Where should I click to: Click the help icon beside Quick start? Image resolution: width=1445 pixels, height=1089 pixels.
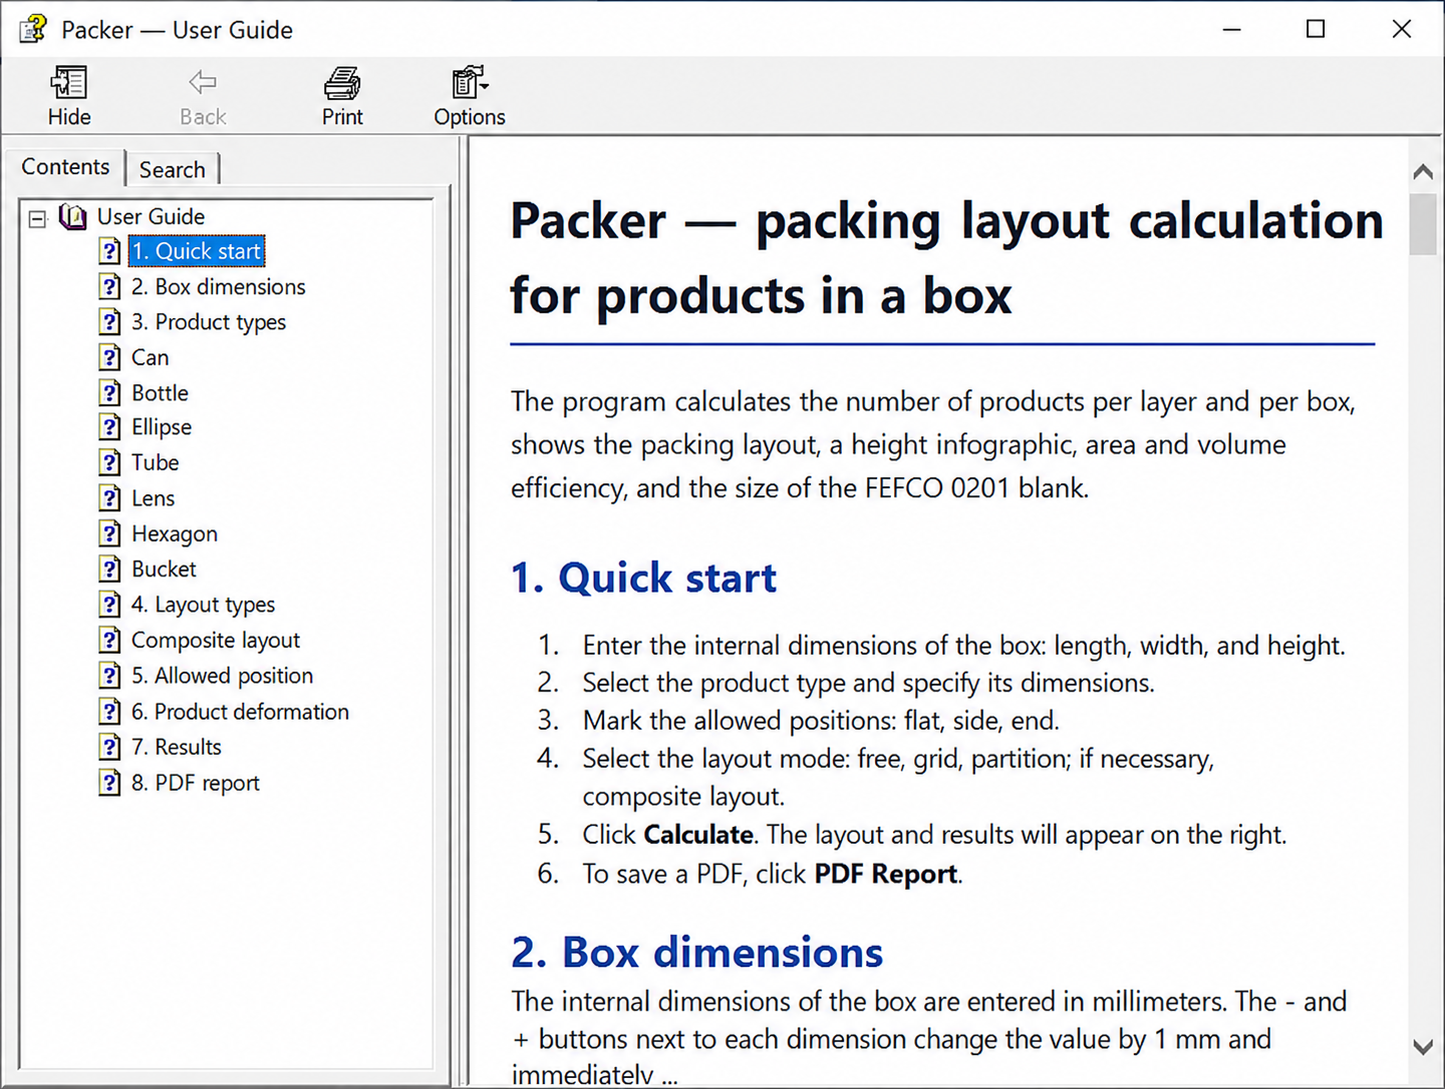110,251
